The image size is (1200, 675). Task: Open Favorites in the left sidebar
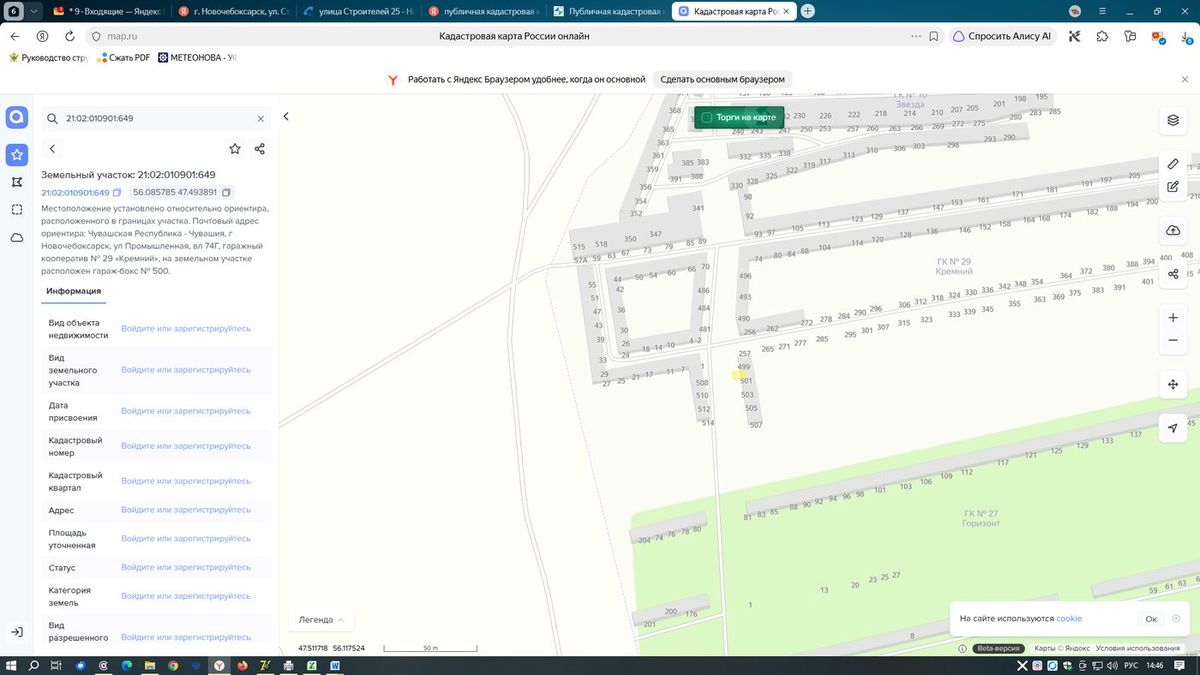(17, 154)
